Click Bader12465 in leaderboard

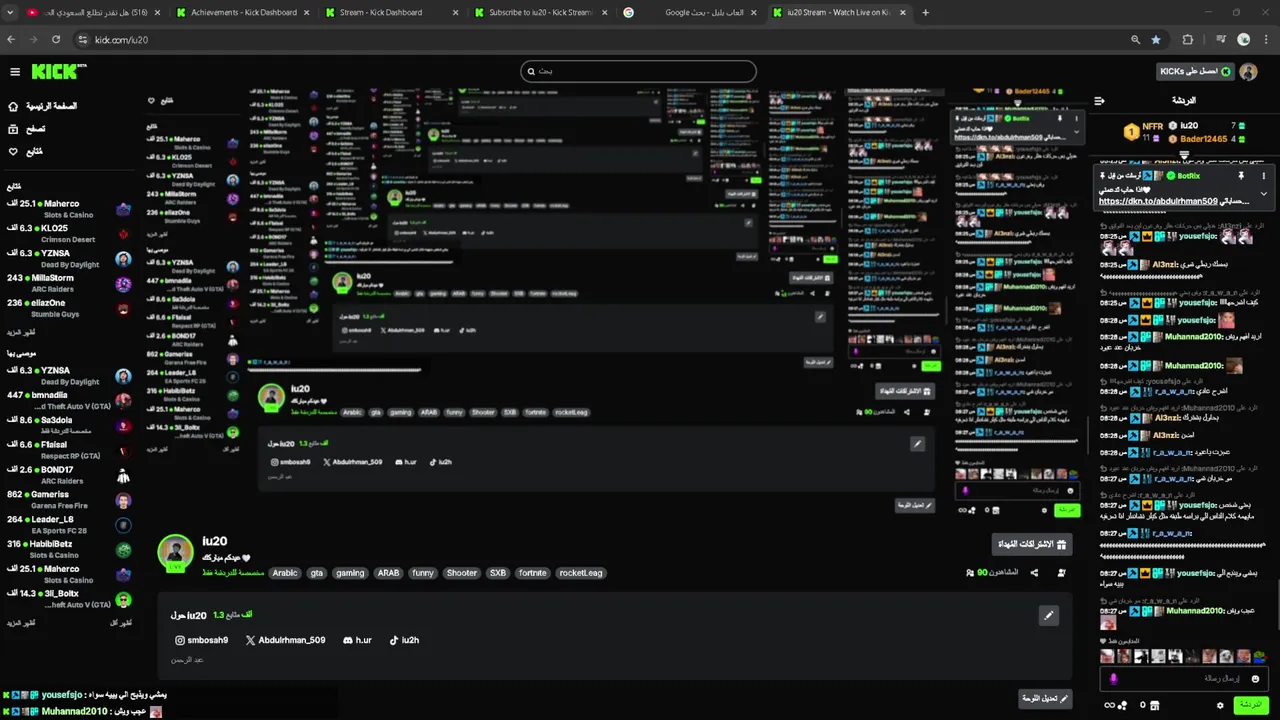[x=1203, y=139]
